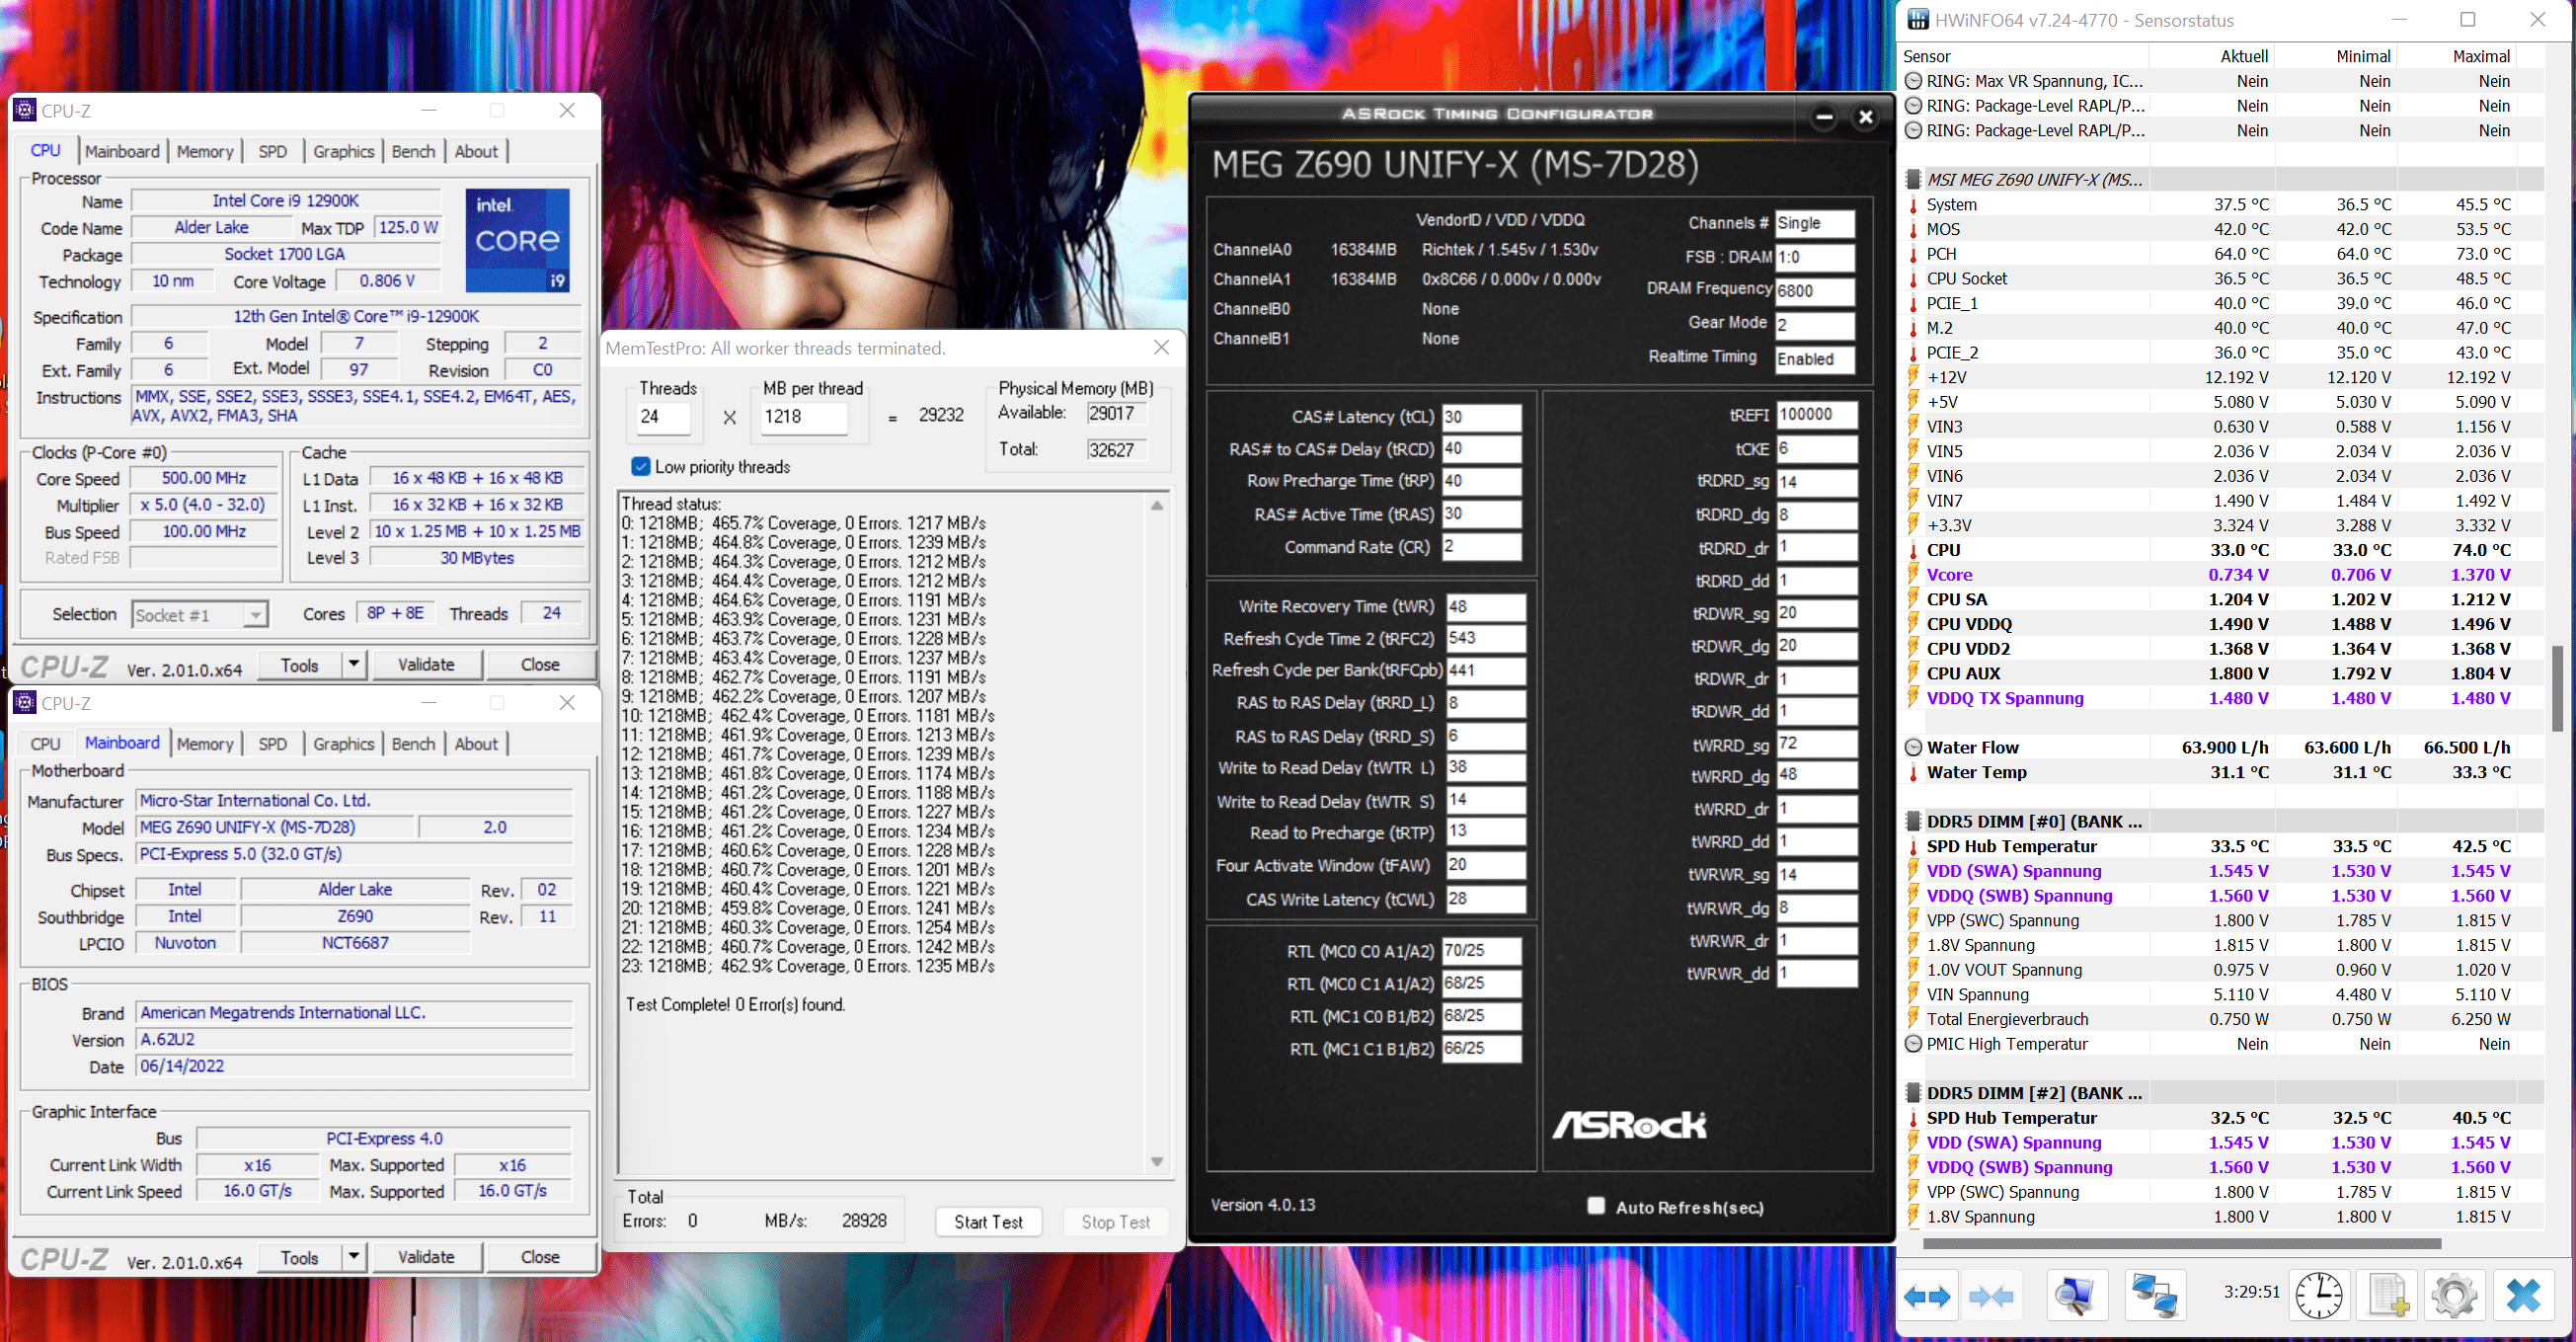Open Tools dropdown arrow in CPU-Z motherboard window

coord(354,1257)
